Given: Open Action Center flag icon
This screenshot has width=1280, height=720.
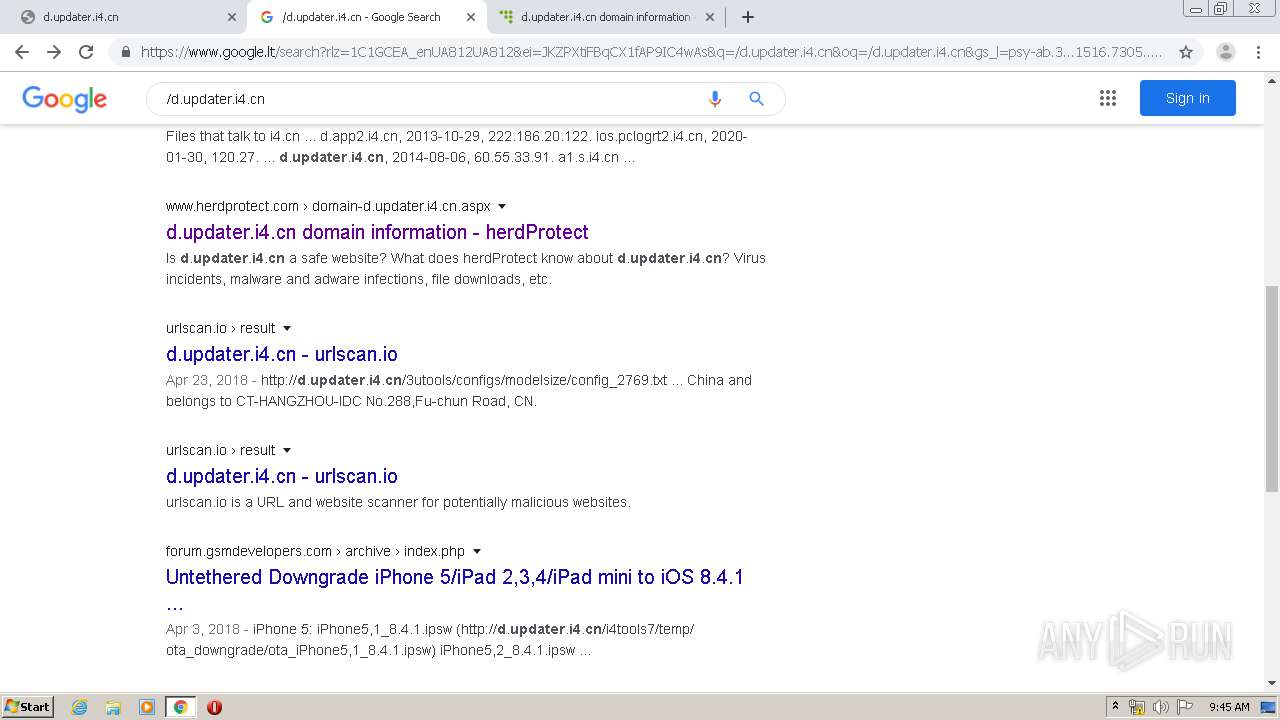Looking at the screenshot, I should [1185, 707].
